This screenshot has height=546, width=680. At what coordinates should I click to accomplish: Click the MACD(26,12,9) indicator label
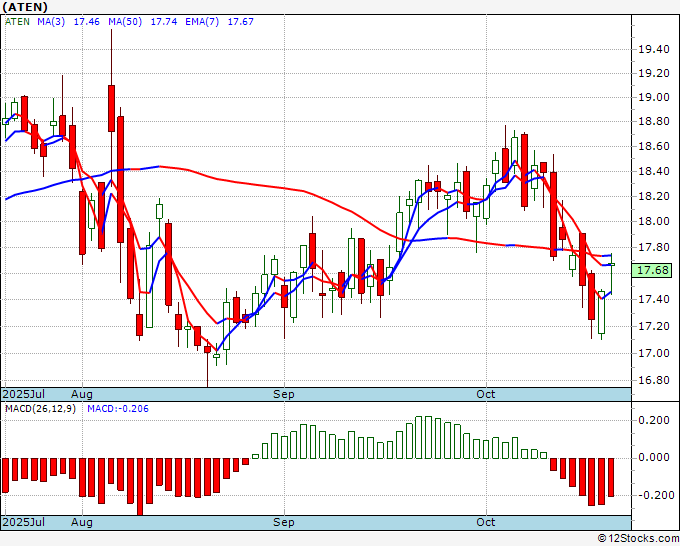pyautogui.click(x=40, y=409)
